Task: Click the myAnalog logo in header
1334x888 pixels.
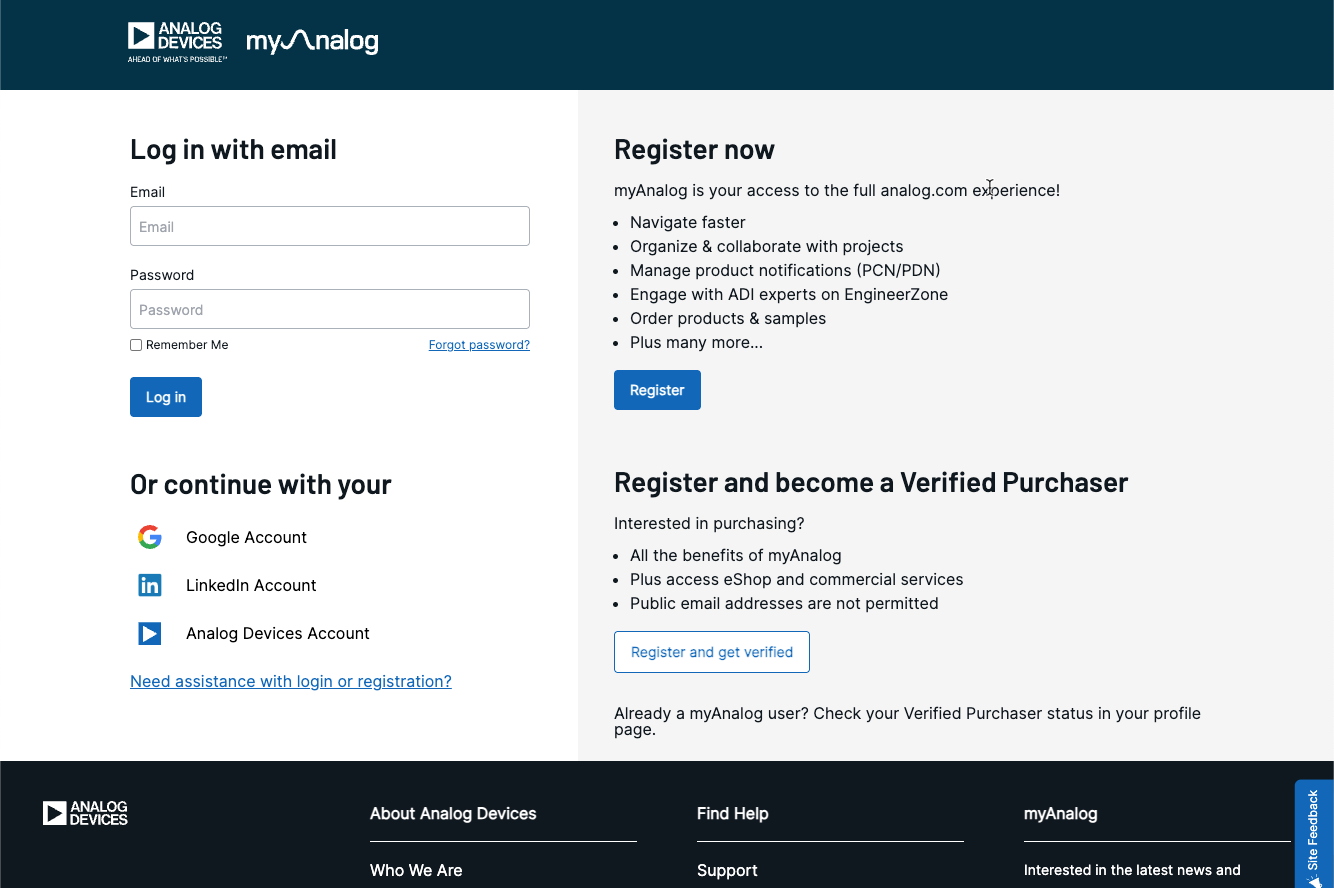Action: (312, 41)
